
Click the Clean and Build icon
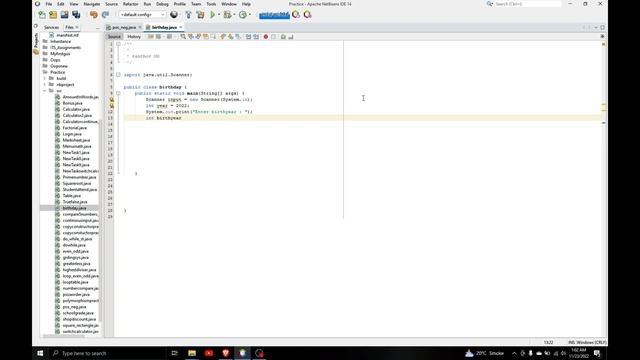(200, 15)
